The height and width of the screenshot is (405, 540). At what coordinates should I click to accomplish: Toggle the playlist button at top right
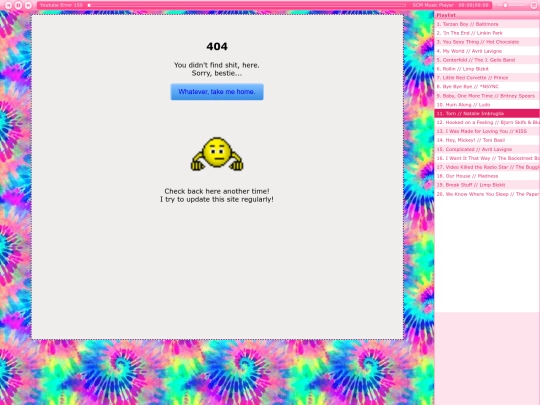tap(534, 5)
